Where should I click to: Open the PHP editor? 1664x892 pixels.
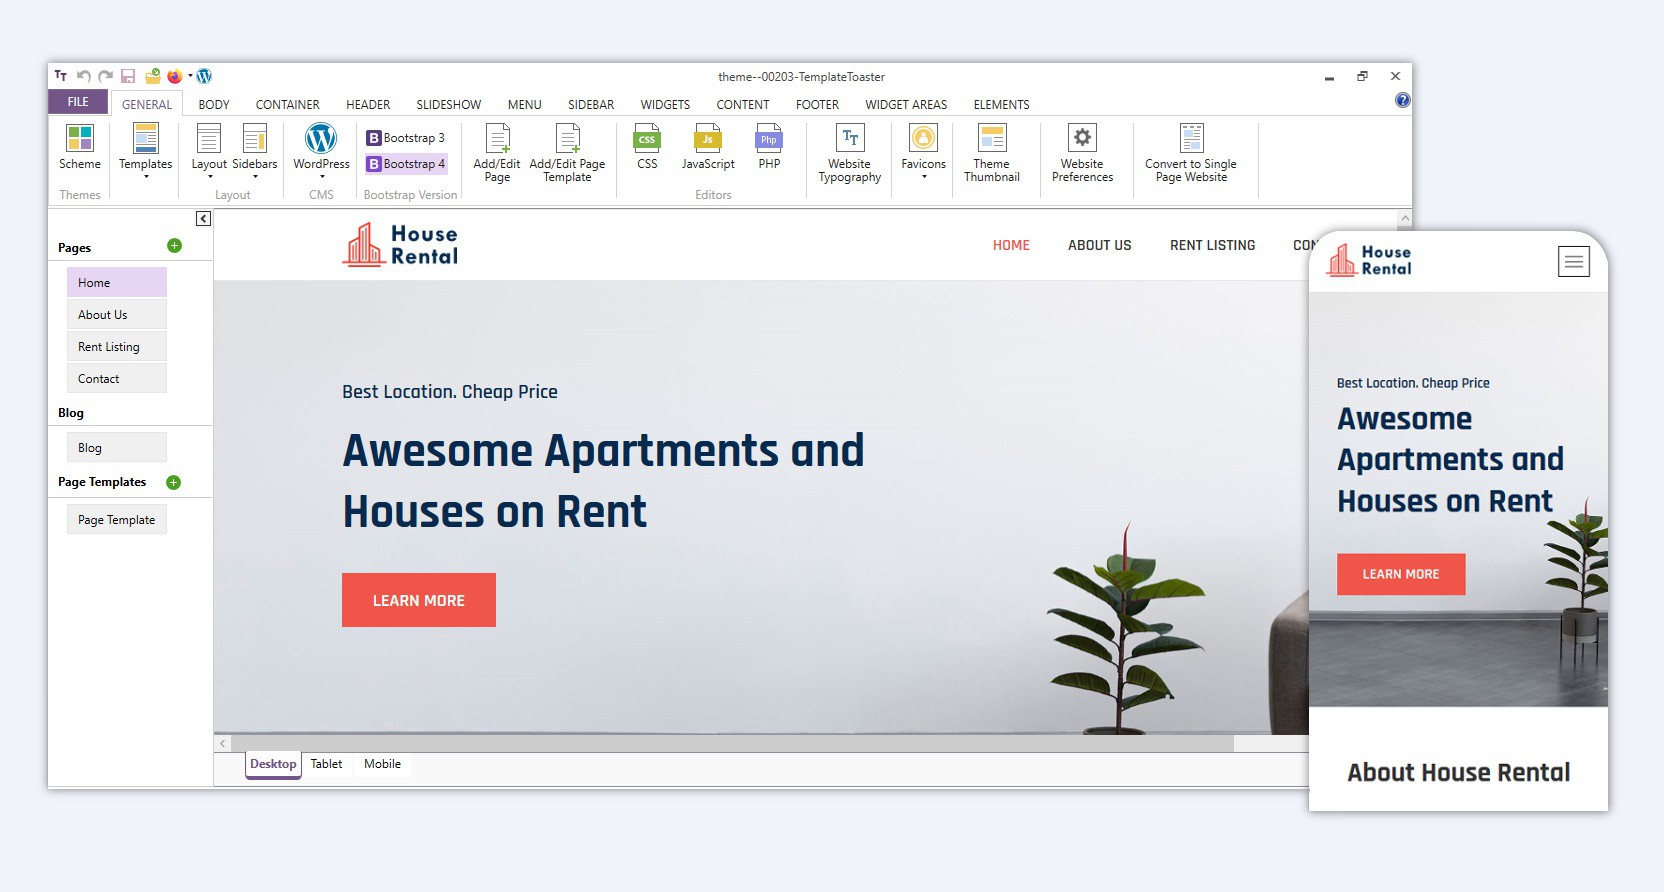(x=769, y=146)
